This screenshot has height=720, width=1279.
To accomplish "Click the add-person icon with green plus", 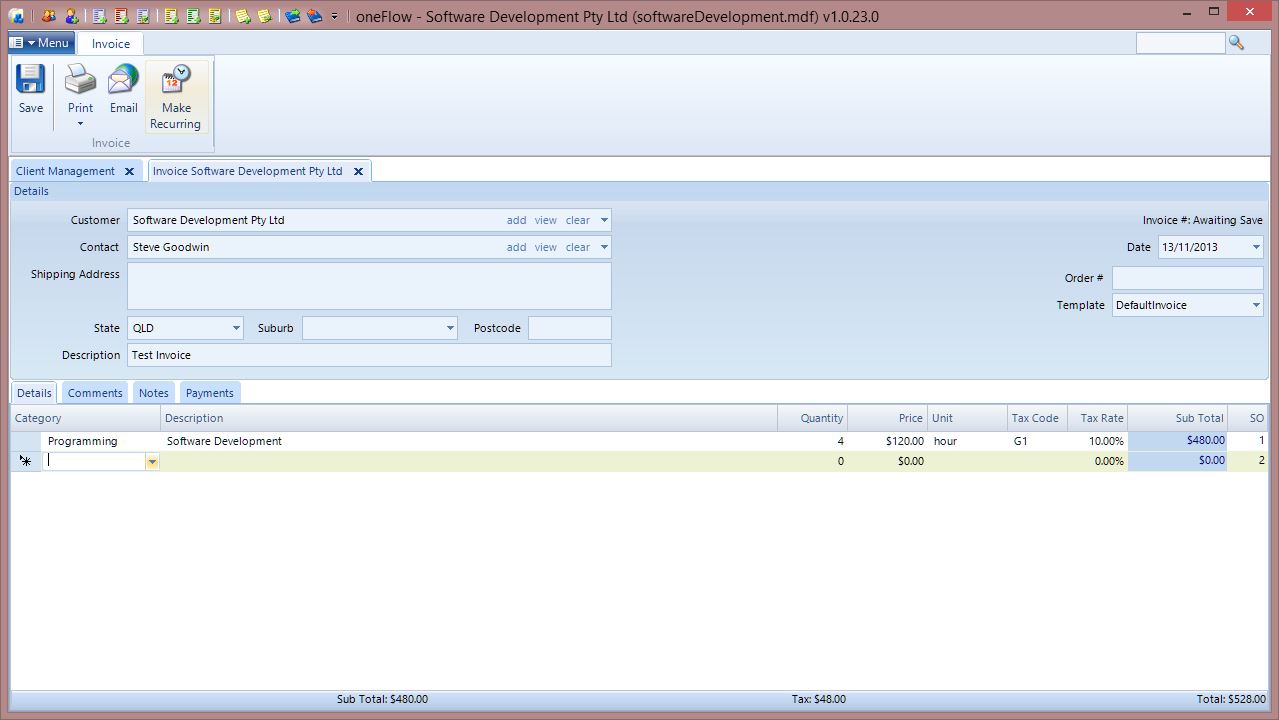I will point(72,16).
